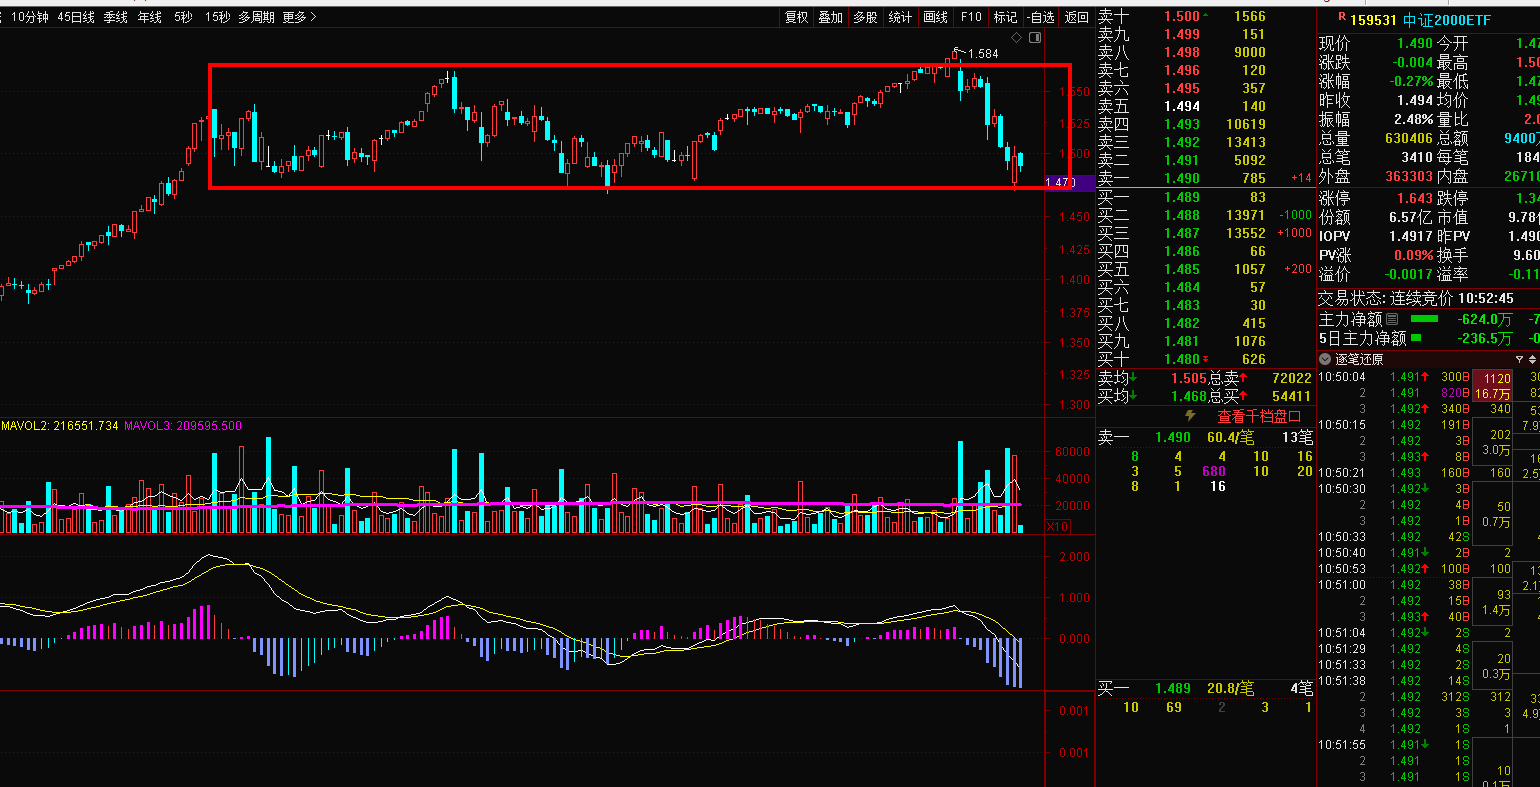Click the lightning bolt icon beside 查看千档盘口
This screenshot has height=787, width=1540.
1190,416
